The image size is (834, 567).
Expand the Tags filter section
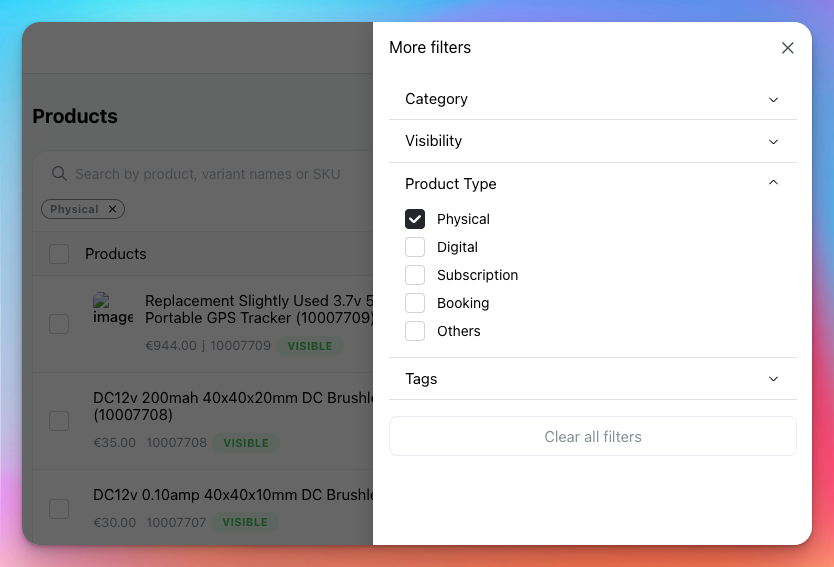(593, 379)
